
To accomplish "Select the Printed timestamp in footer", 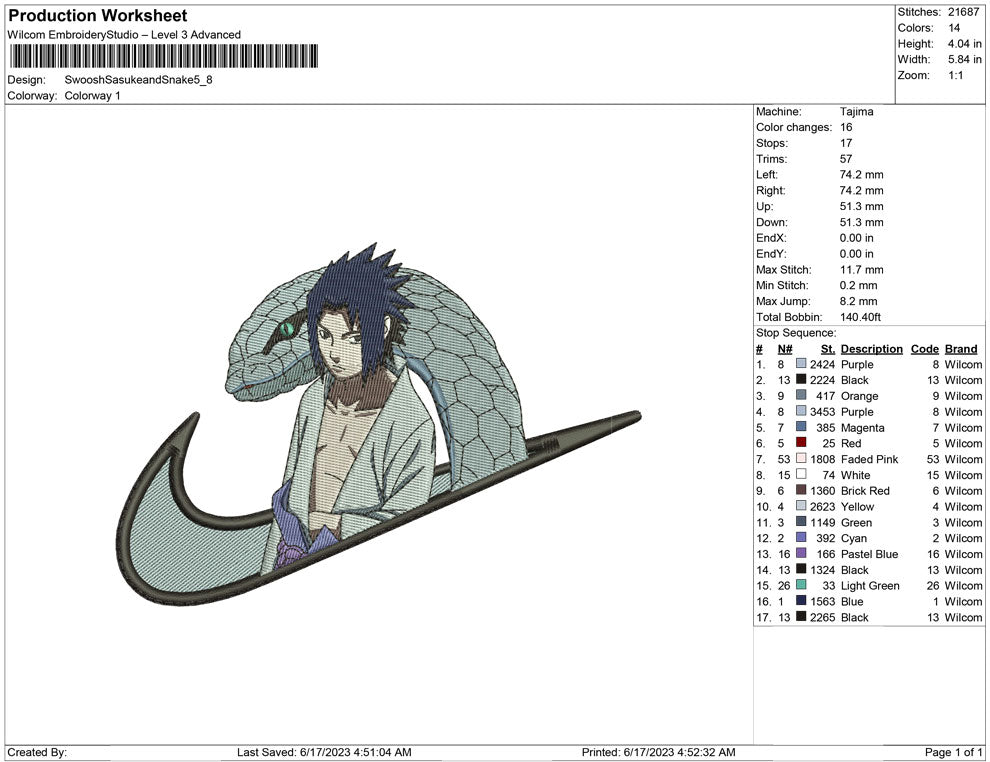I will 659,752.
